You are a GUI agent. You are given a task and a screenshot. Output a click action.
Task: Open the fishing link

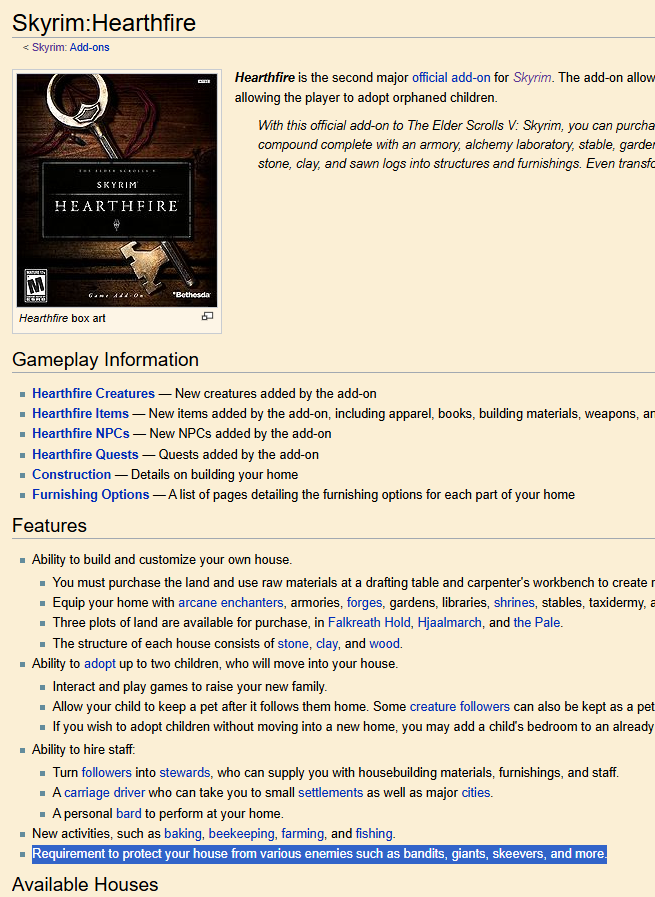pyautogui.click(x=374, y=834)
